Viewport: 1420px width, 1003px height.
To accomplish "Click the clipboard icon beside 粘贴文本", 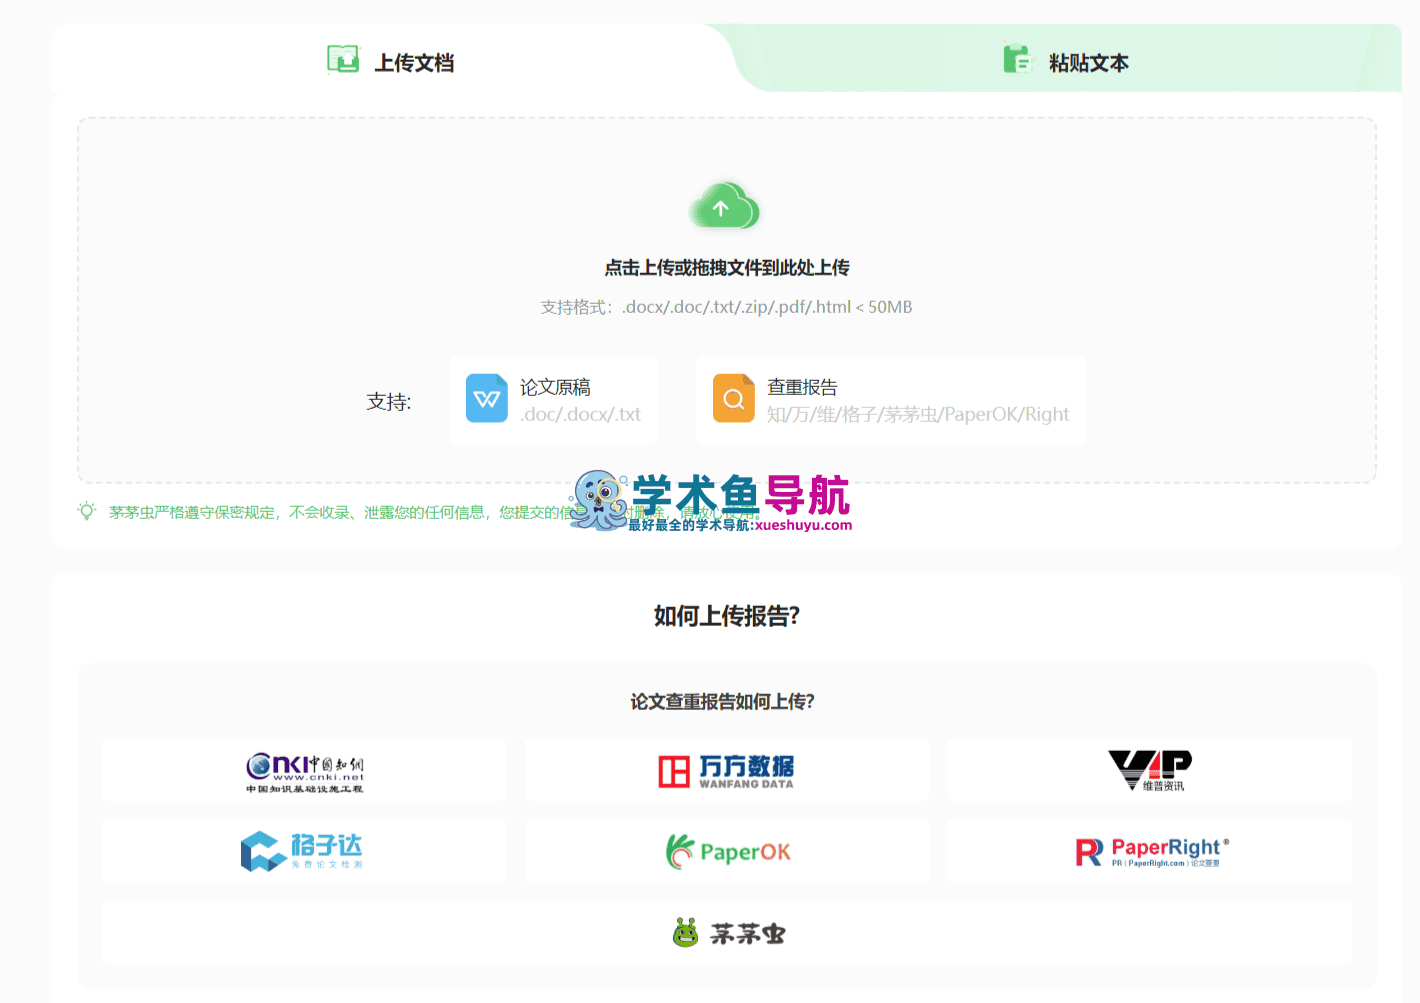I will [1017, 59].
